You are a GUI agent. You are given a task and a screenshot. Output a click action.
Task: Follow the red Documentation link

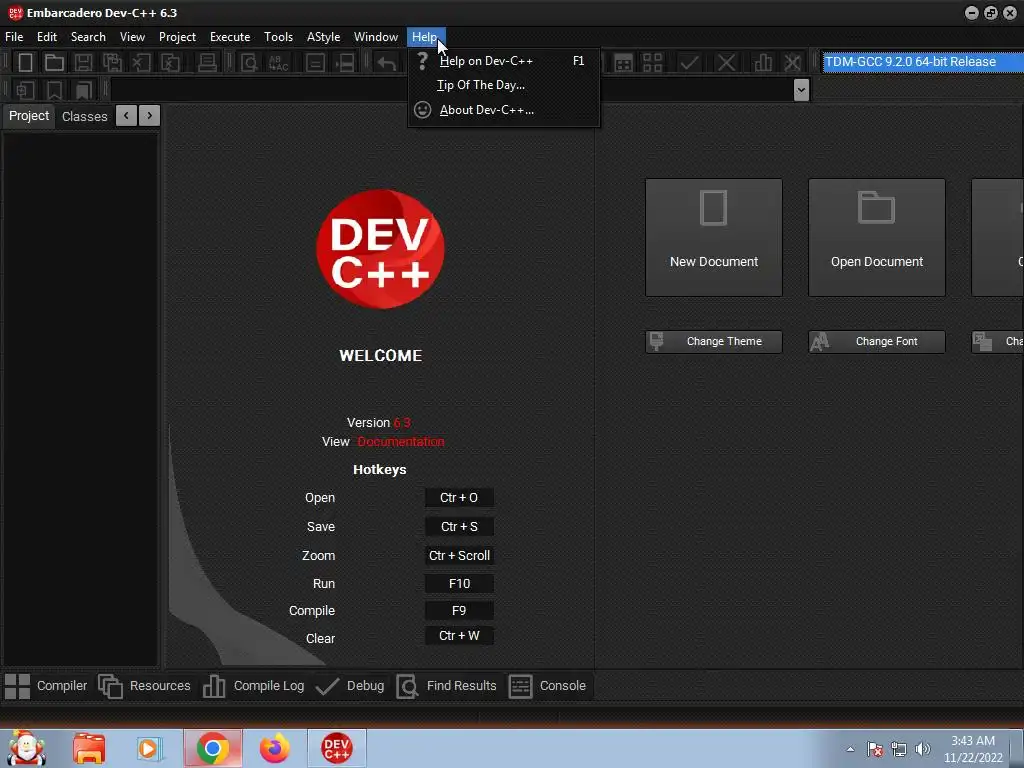click(x=400, y=441)
